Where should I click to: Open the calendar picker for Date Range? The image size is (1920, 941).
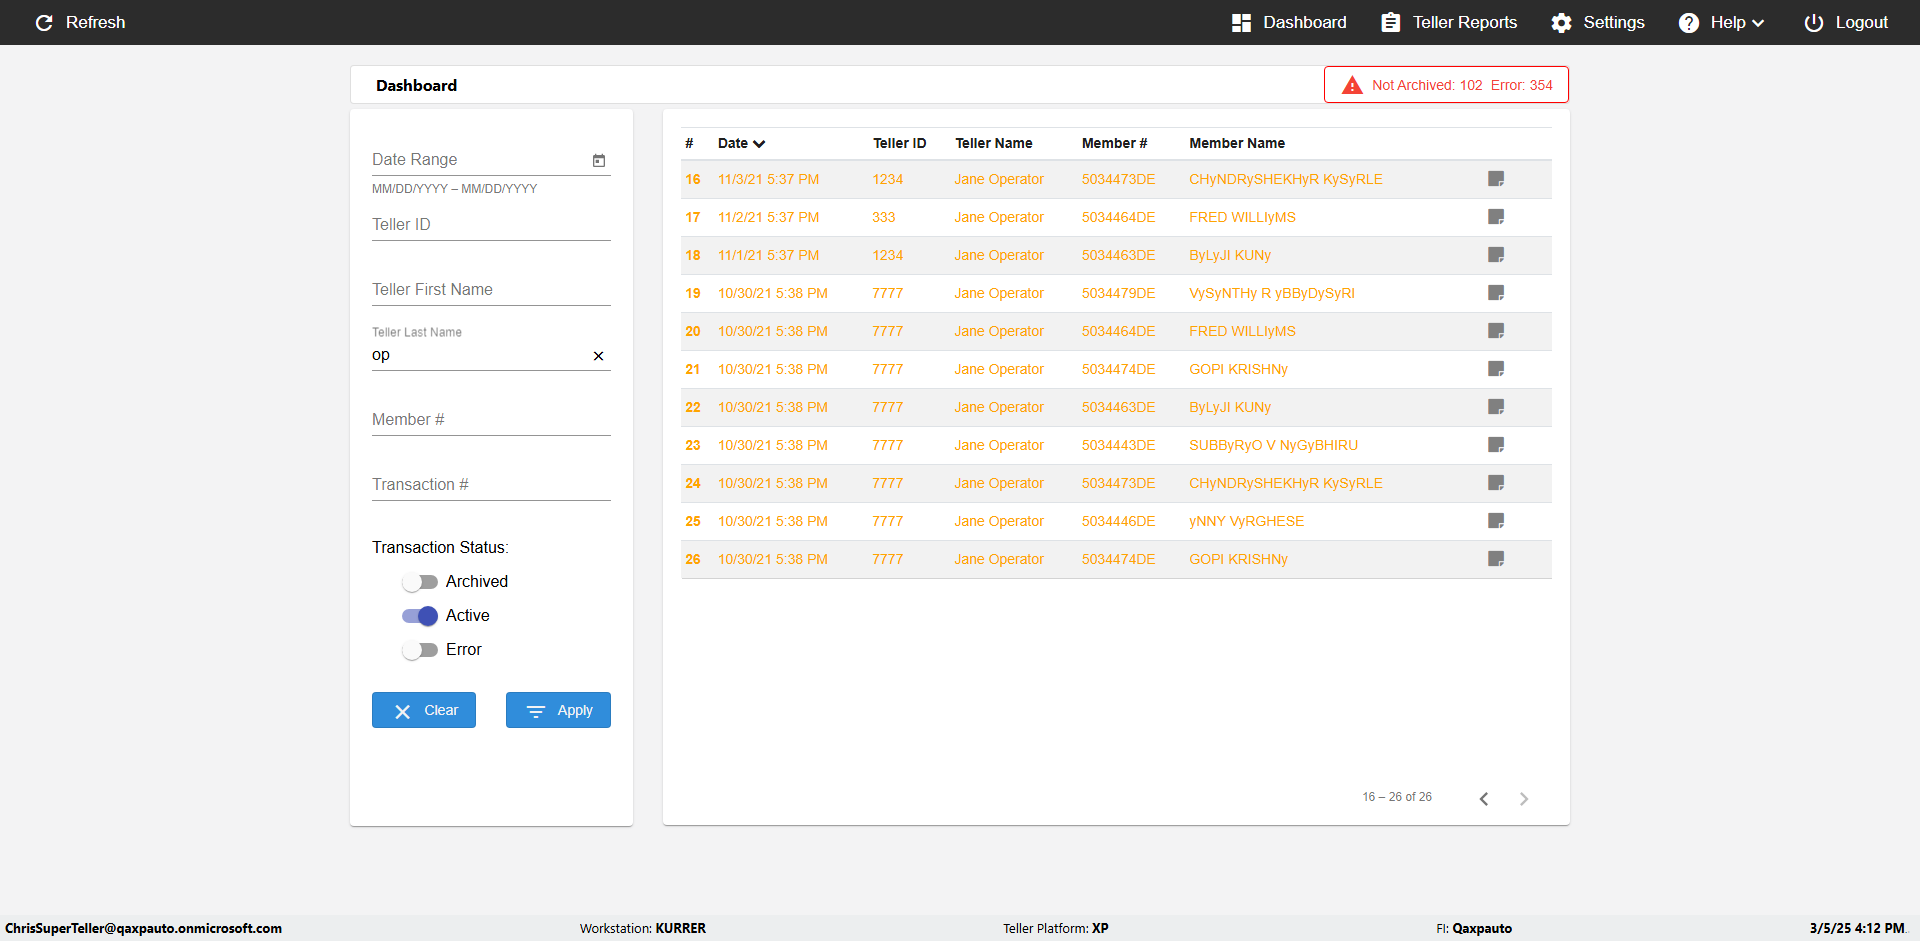click(599, 160)
